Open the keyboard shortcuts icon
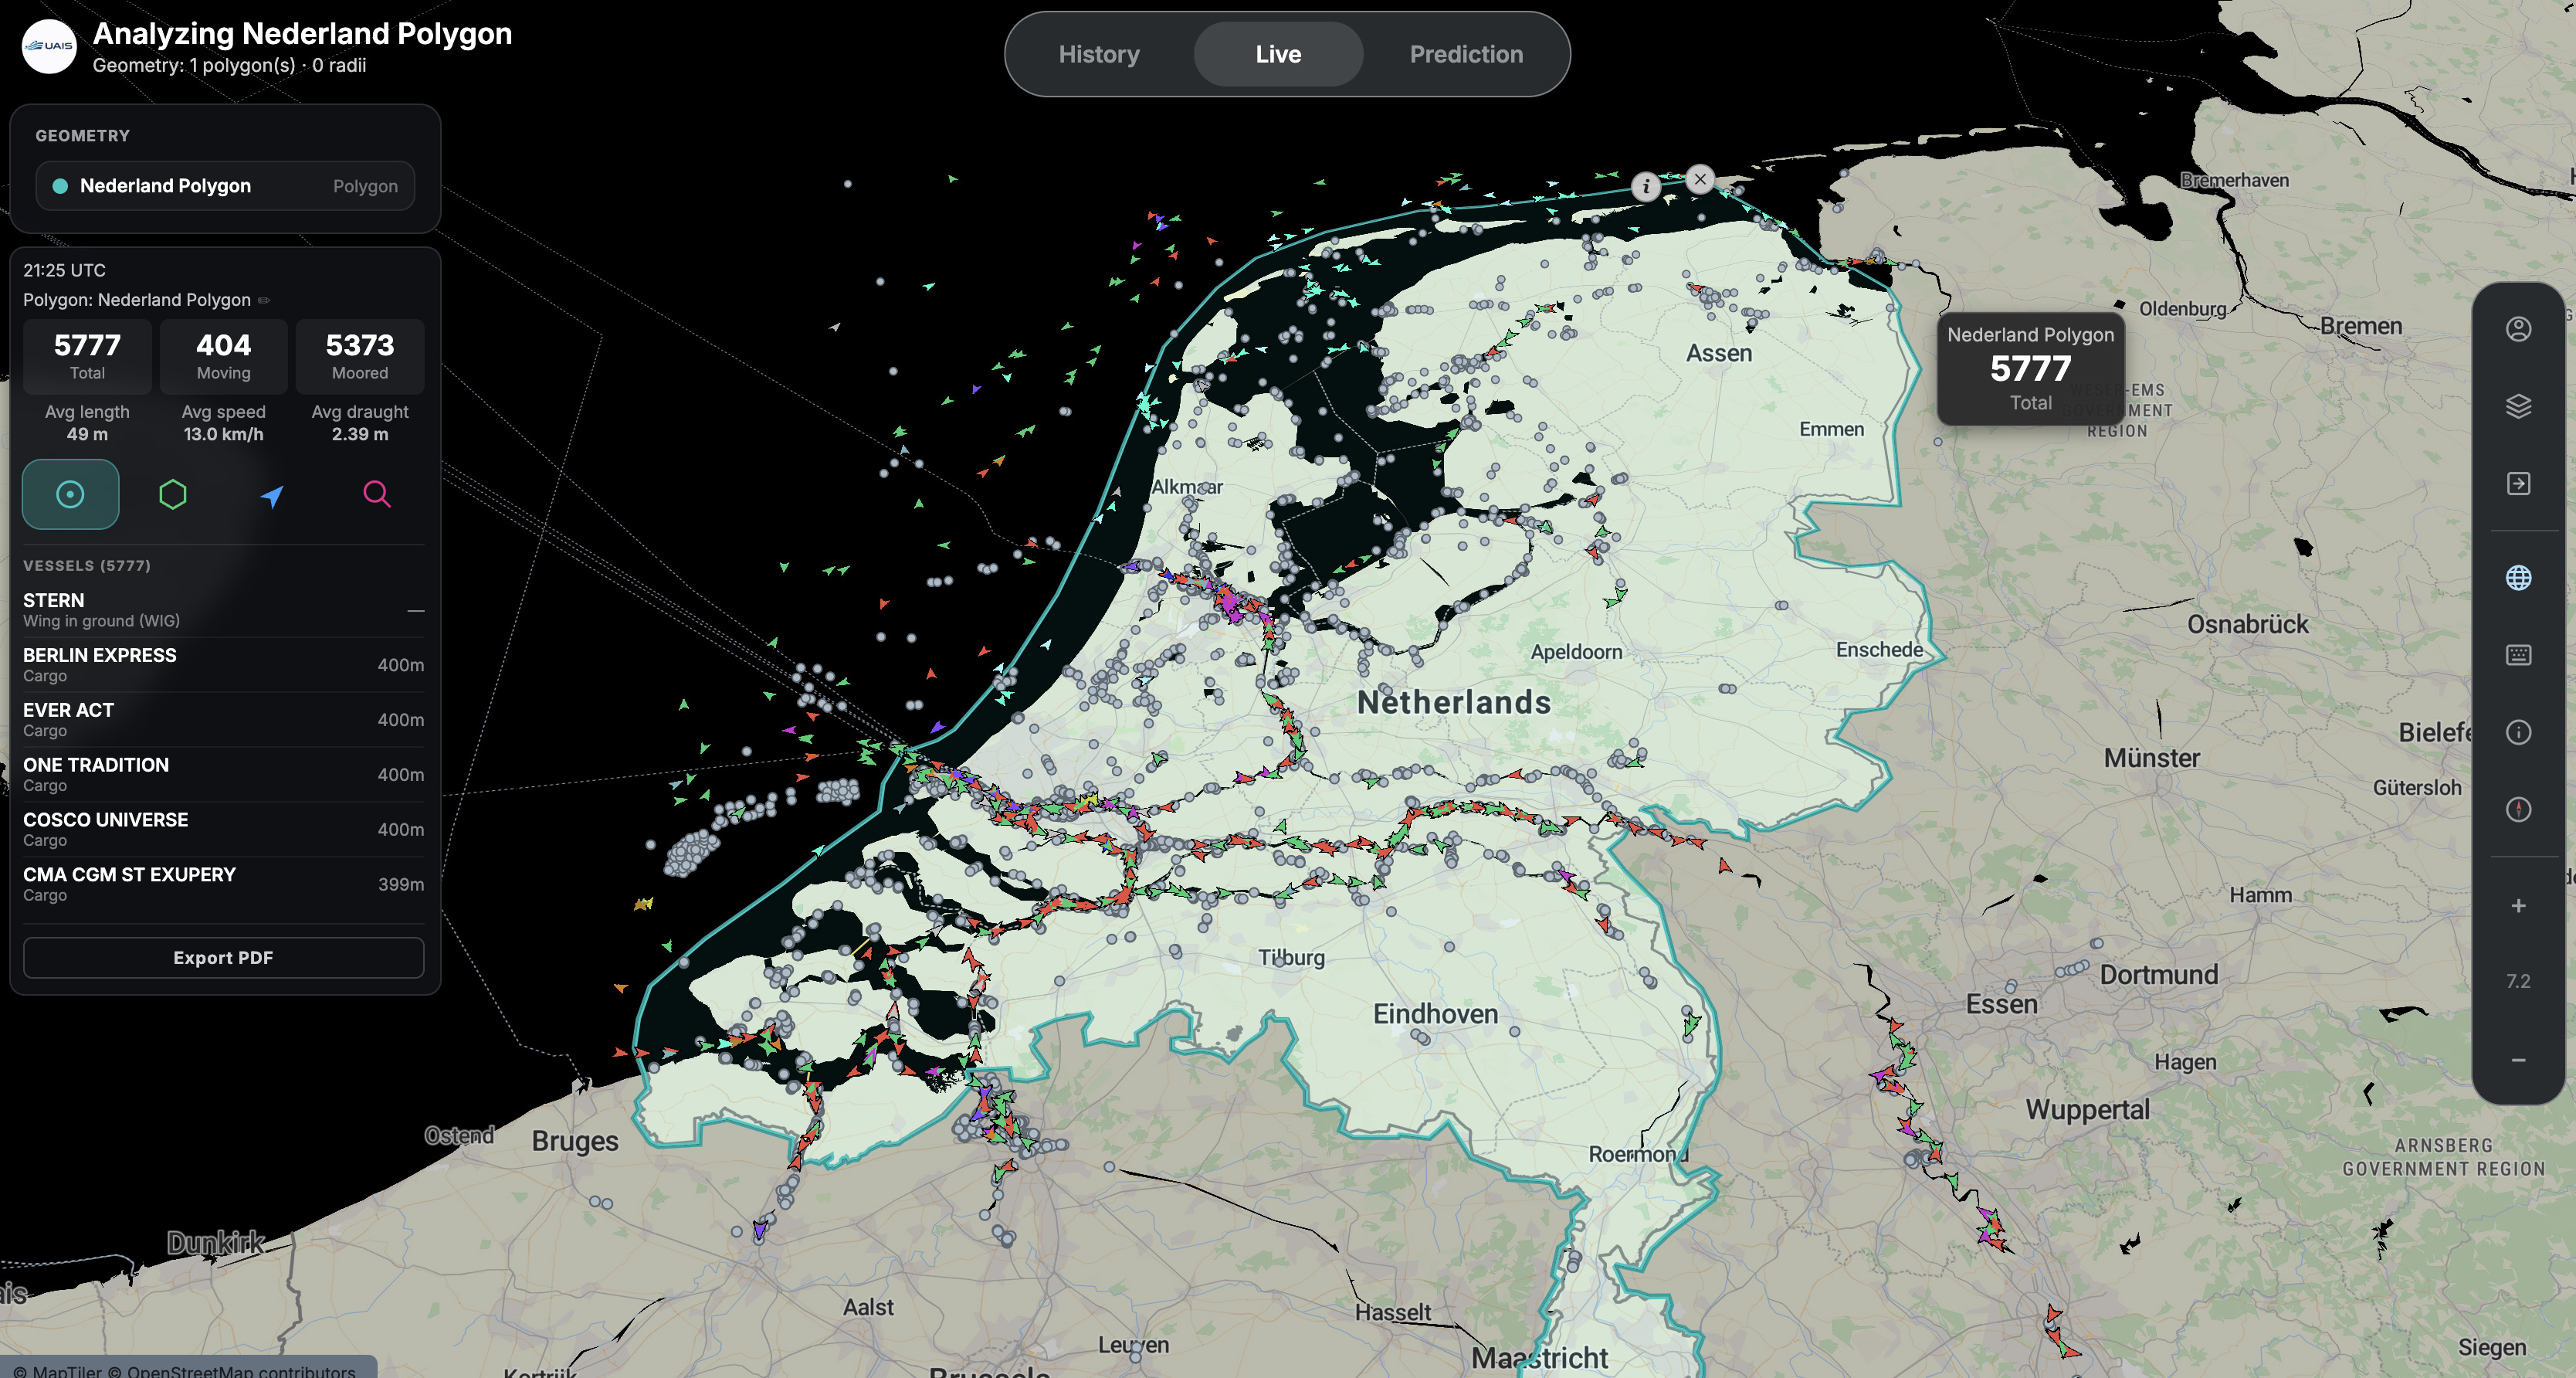 (2518, 655)
